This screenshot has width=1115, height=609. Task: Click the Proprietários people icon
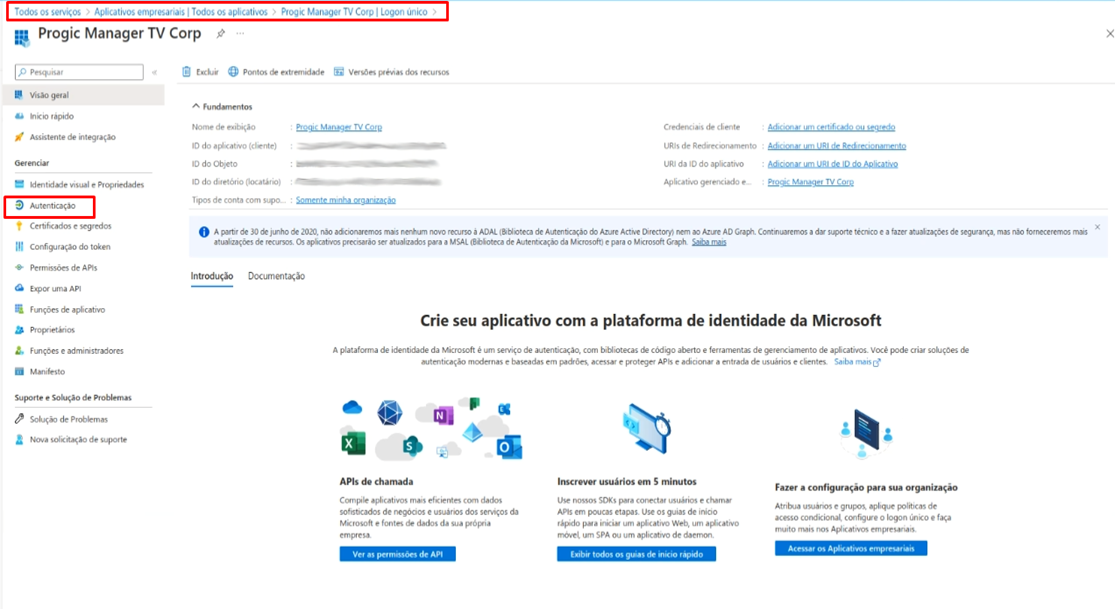[19, 329]
